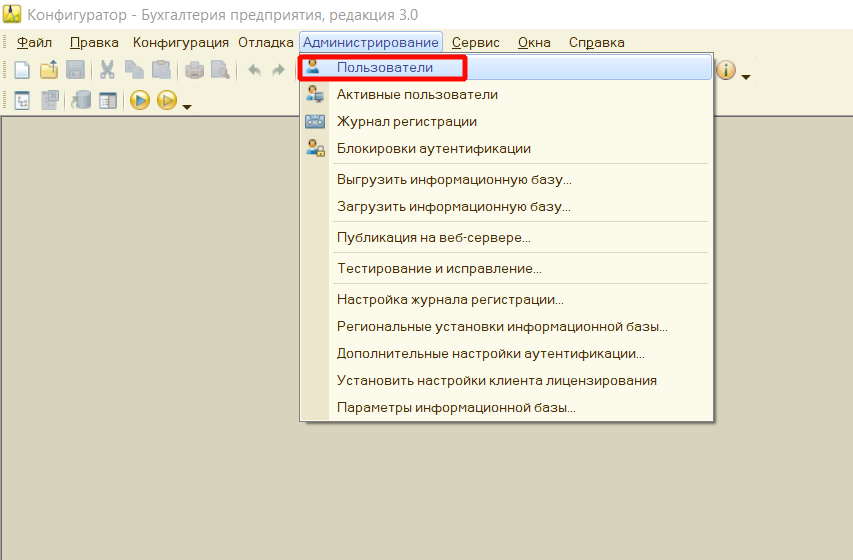Choose Блокировки аутентификации menu item

tap(433, 148)
